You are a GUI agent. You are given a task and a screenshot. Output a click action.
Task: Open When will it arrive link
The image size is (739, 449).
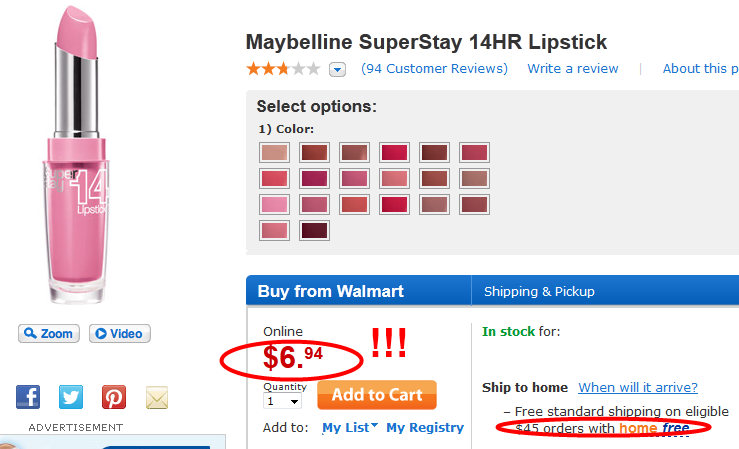[x=638, y=388]
